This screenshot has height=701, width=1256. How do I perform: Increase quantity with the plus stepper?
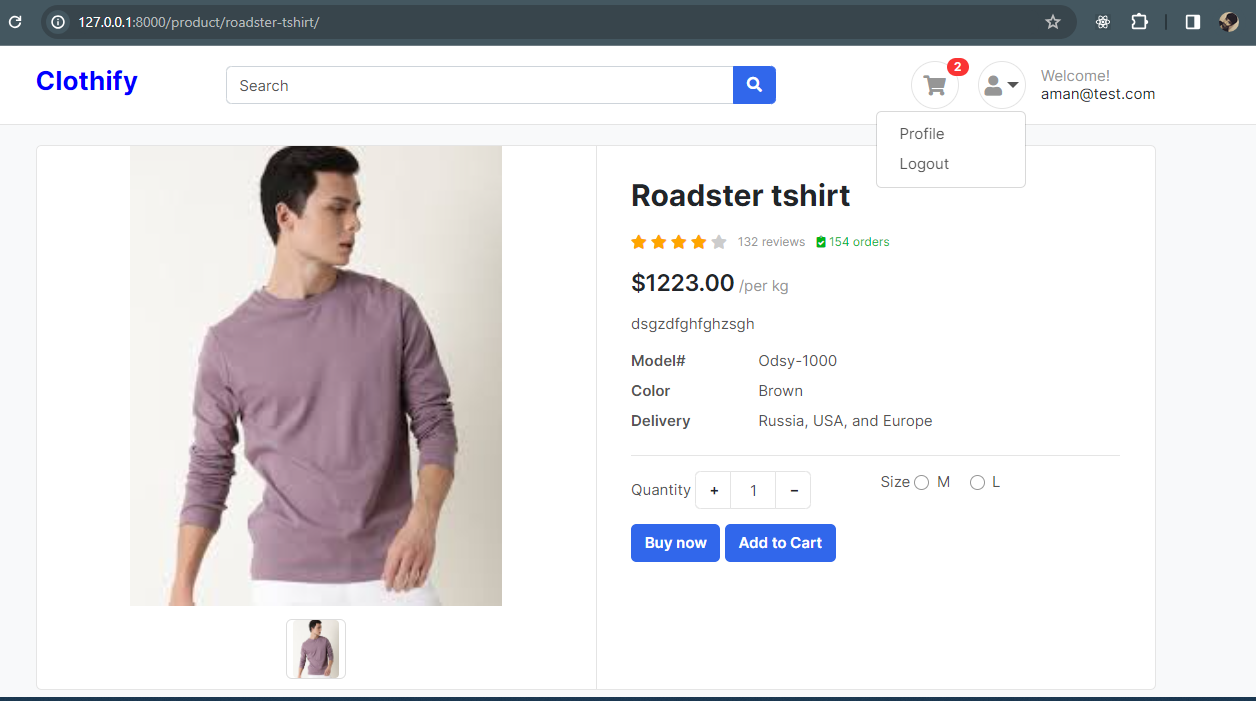[x=713, y=490]
